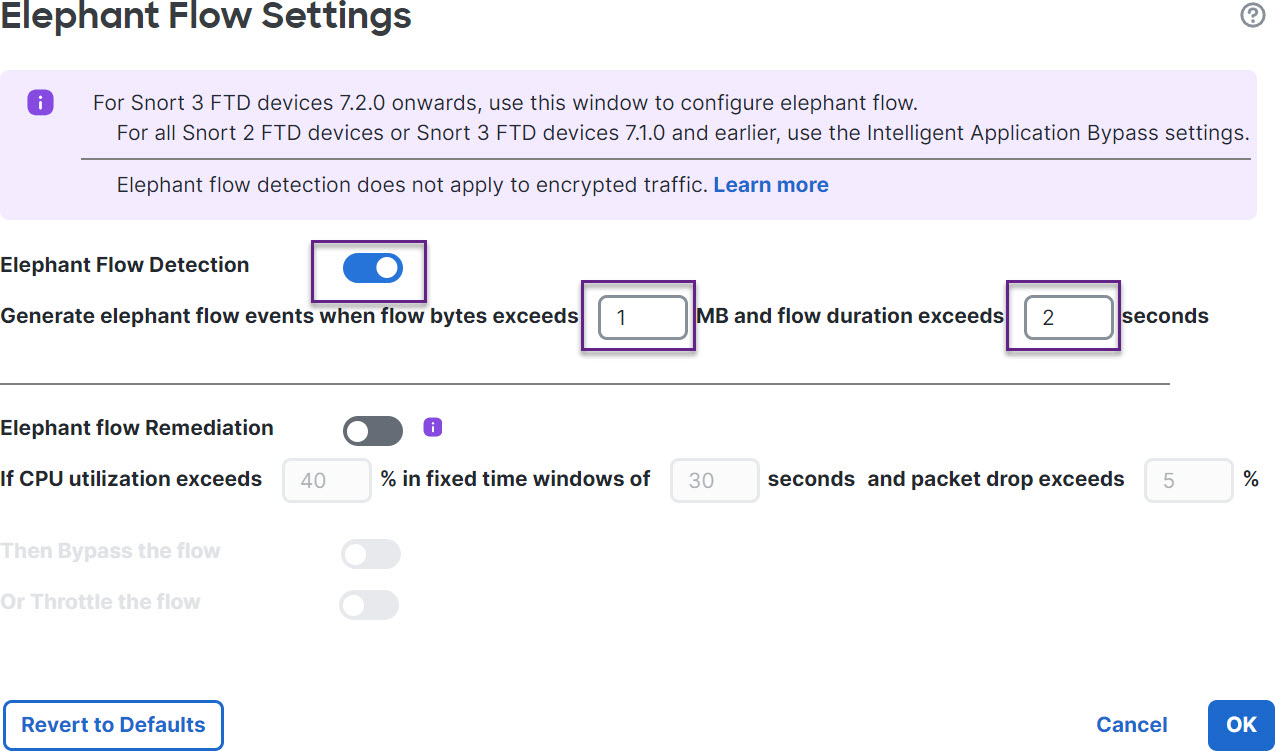Image resolution: width=1275 pixels, height=751 pixels.
Task: Enable the Elephant flow Remediation toggle
Action: pyautogui.click(x=372, y=431)
